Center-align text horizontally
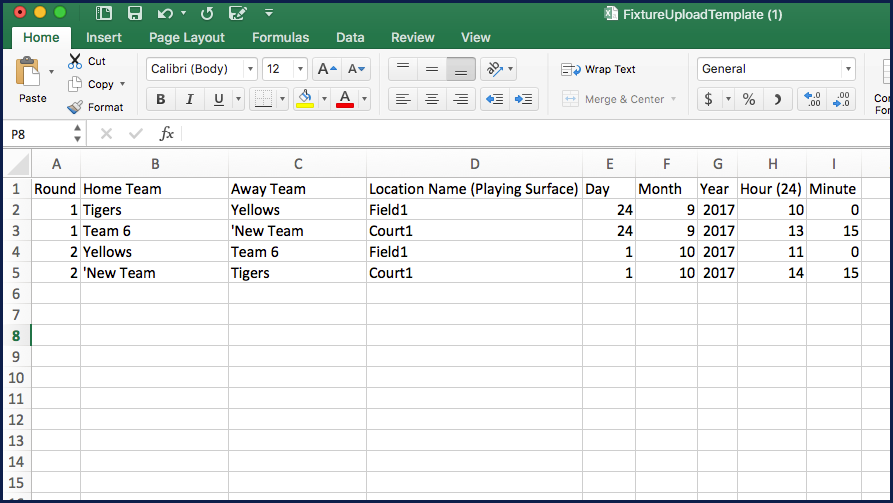 [x=432, y=99]
